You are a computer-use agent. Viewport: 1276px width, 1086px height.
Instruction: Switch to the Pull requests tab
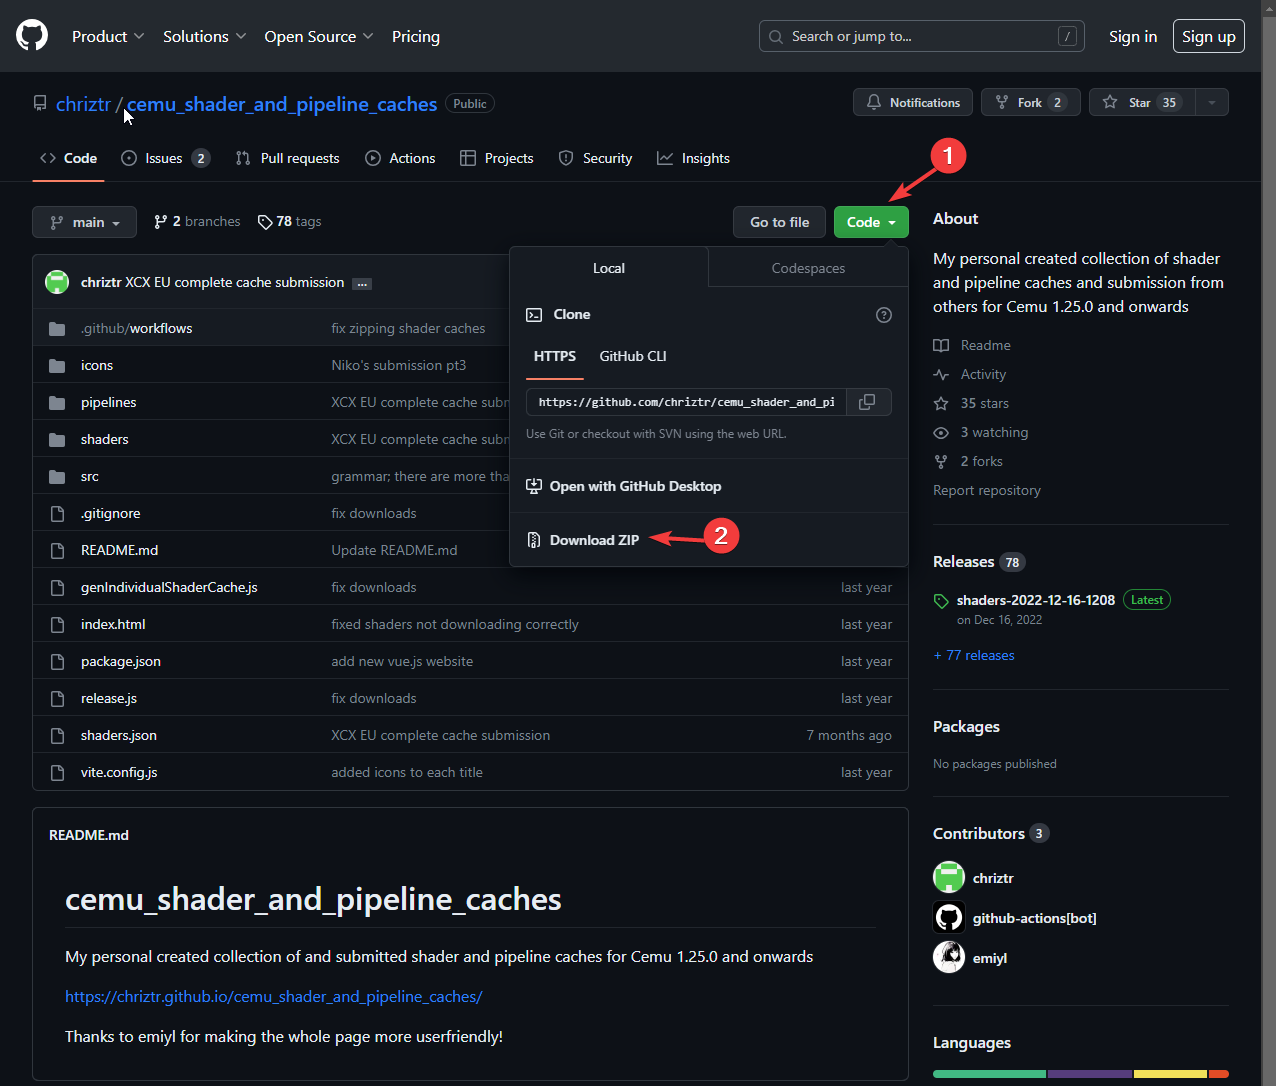coord(288,158)
